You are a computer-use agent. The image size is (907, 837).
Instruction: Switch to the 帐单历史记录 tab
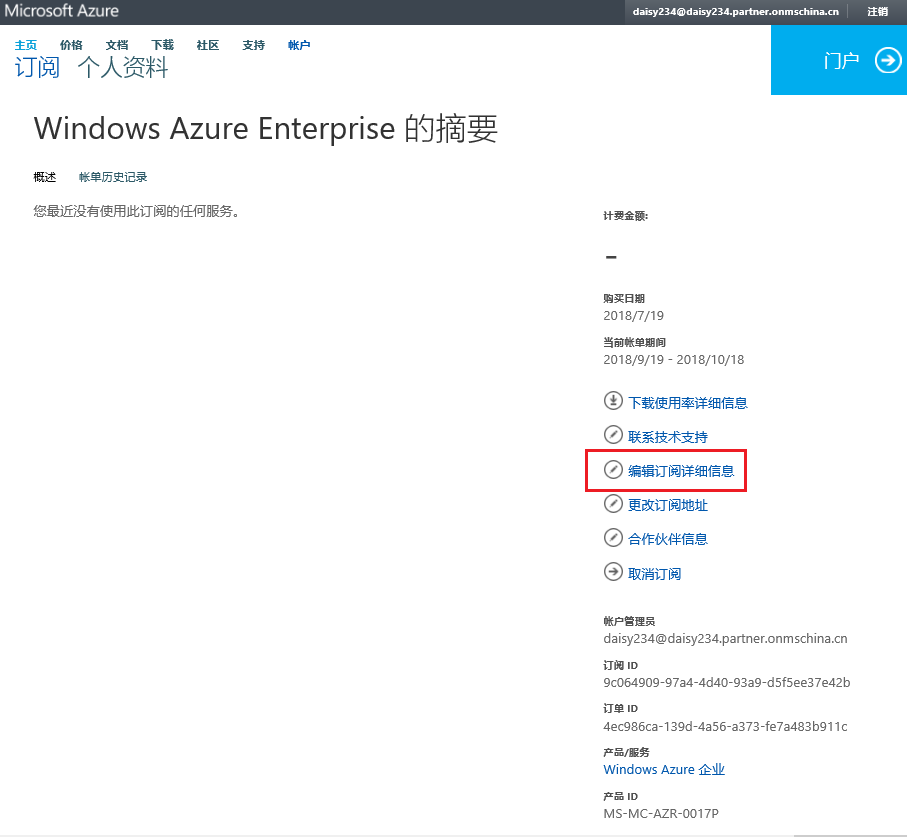pos(113,177)
